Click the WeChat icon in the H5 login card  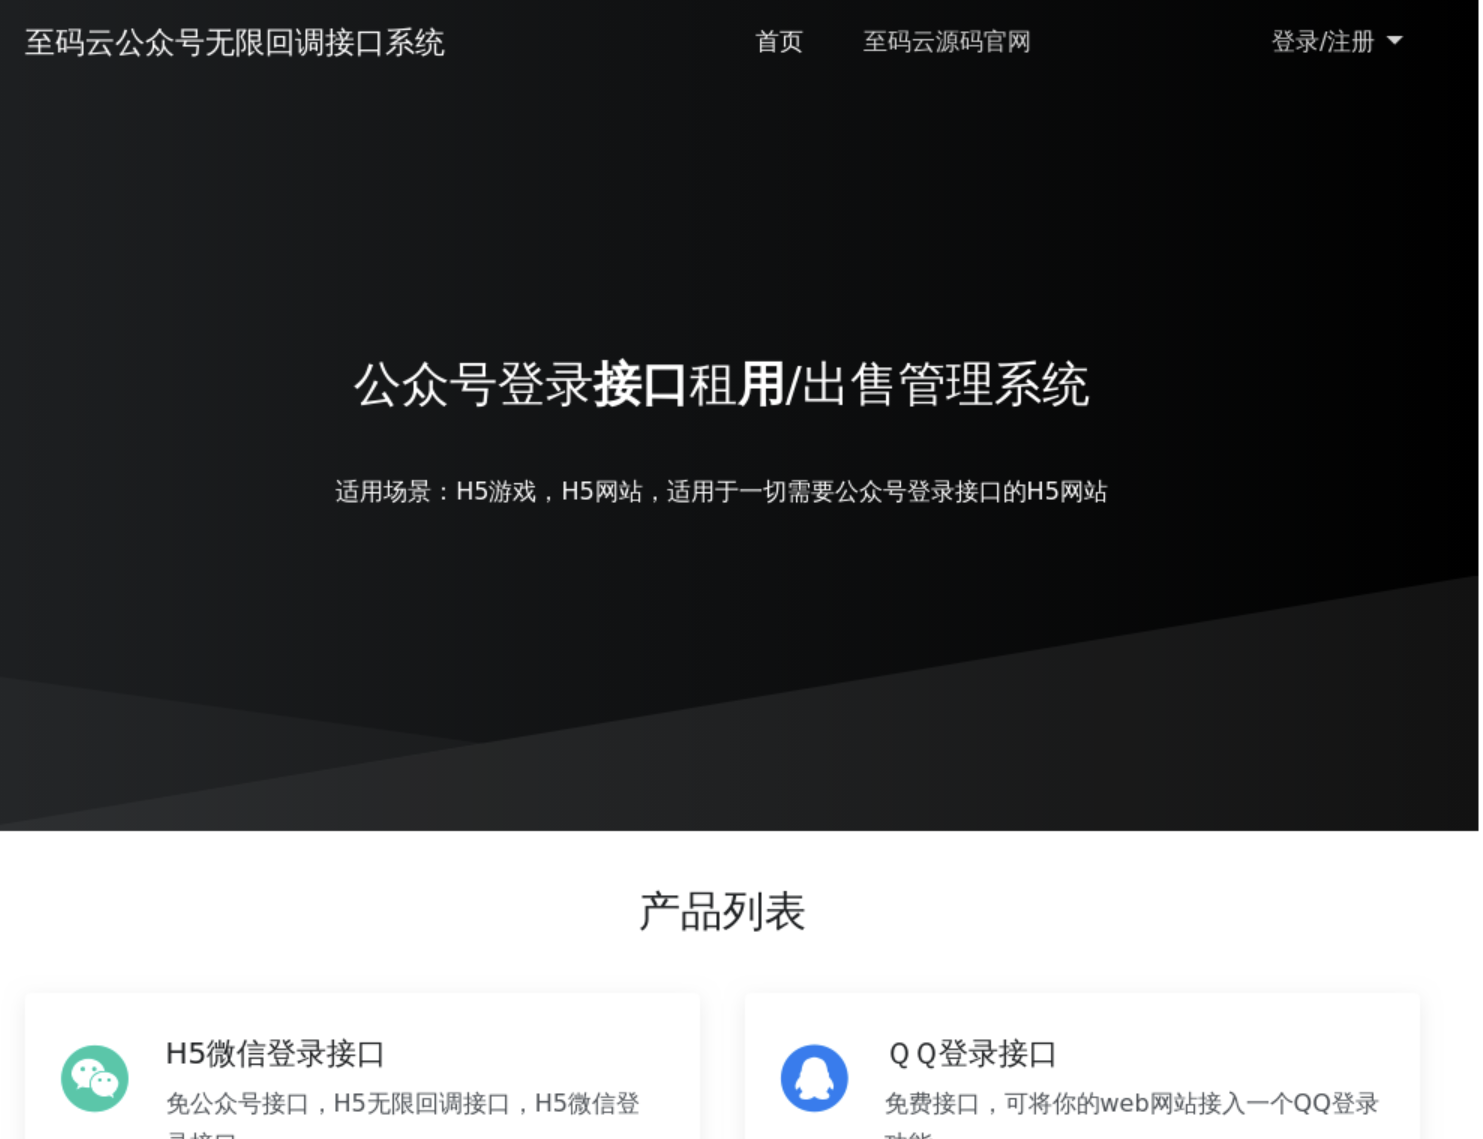95,1078
